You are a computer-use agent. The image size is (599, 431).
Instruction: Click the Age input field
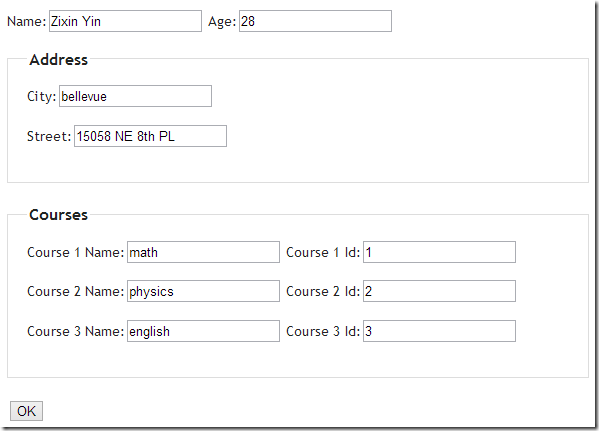pyautogui.click(x=315, y=21)
